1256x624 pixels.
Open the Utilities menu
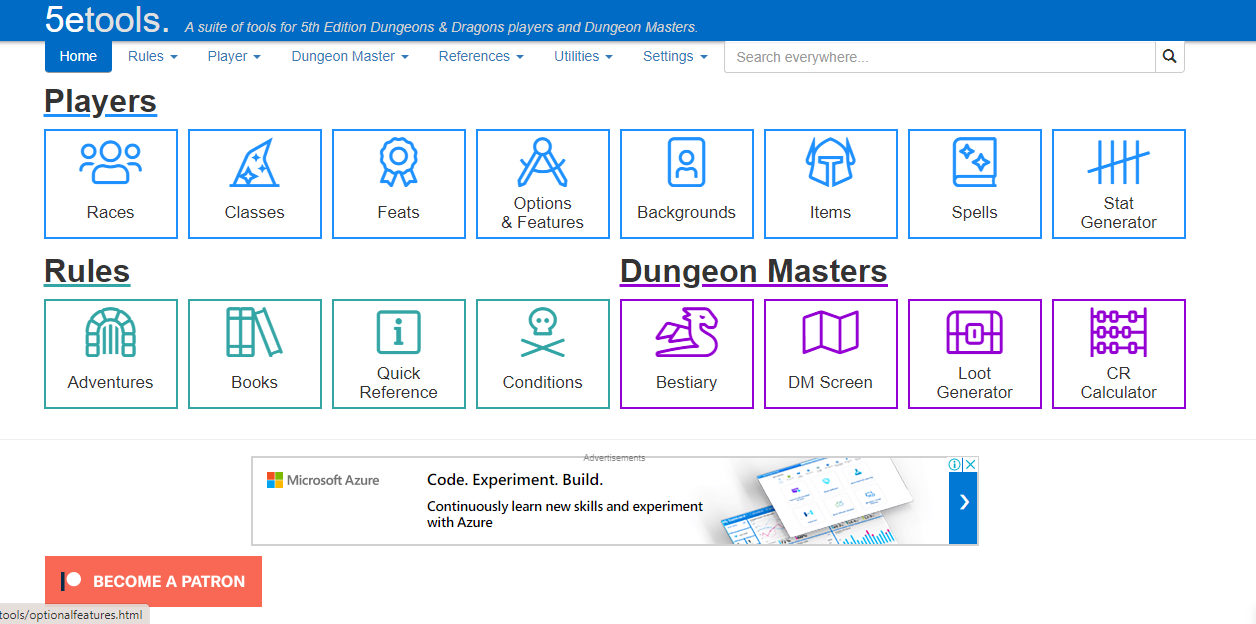pyautogui.click(x=583, y=57)
